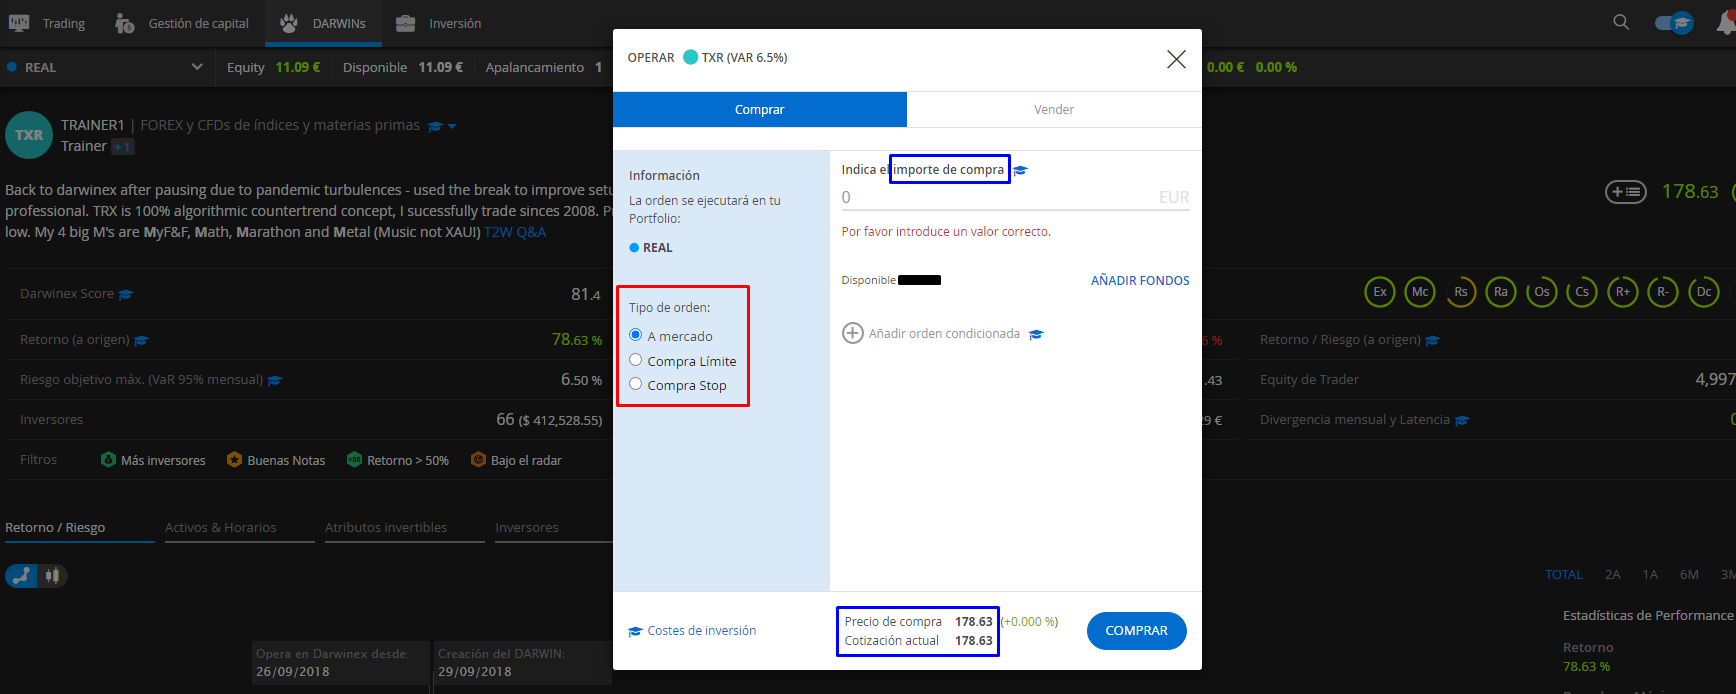Click help icon next to Riesgo objetivo máx.
Screen dimensions: 1736x694
pyautogui.click(x=275, y=380)
